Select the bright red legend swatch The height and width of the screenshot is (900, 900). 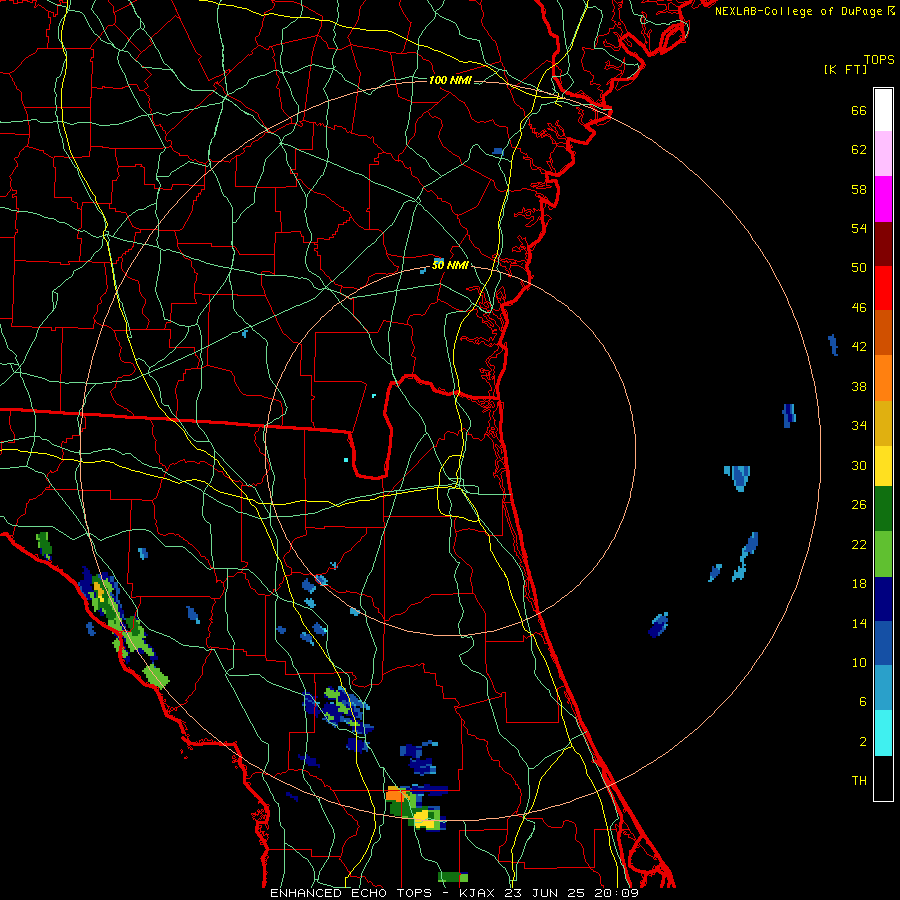883,288
